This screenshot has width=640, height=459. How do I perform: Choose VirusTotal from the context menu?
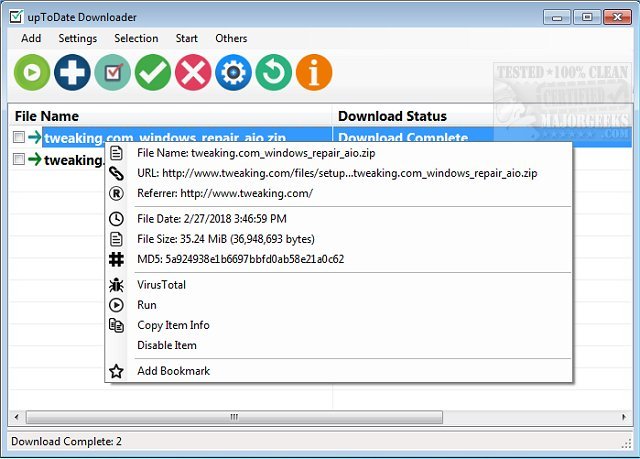tap(339, 285)
